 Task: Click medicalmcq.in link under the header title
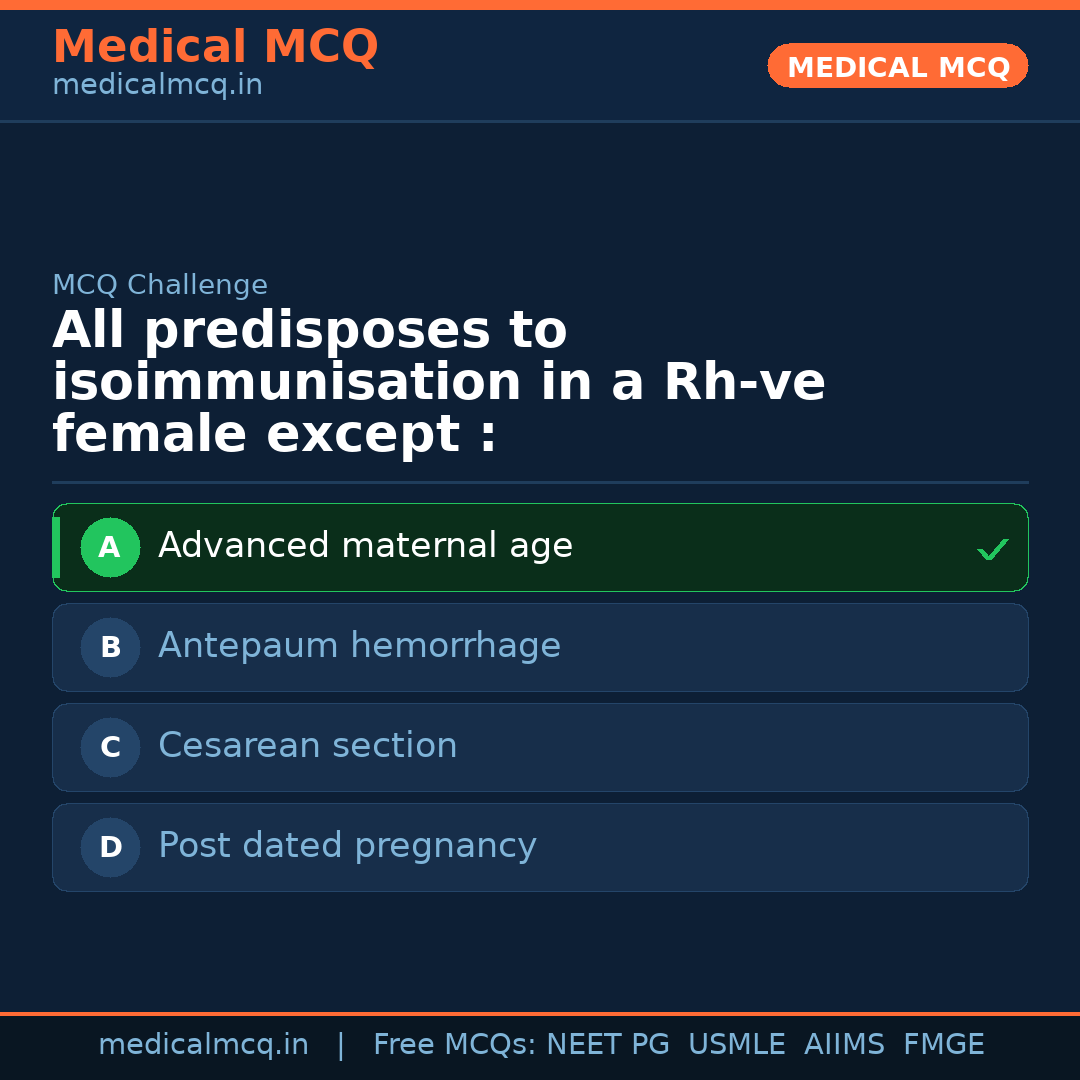(157, 86)
